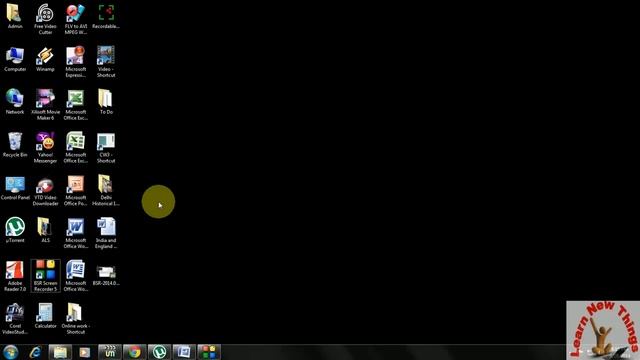640x360 pixels.
Task: Select the Video - Shortcut icon
Action: (x=106, y=62)
